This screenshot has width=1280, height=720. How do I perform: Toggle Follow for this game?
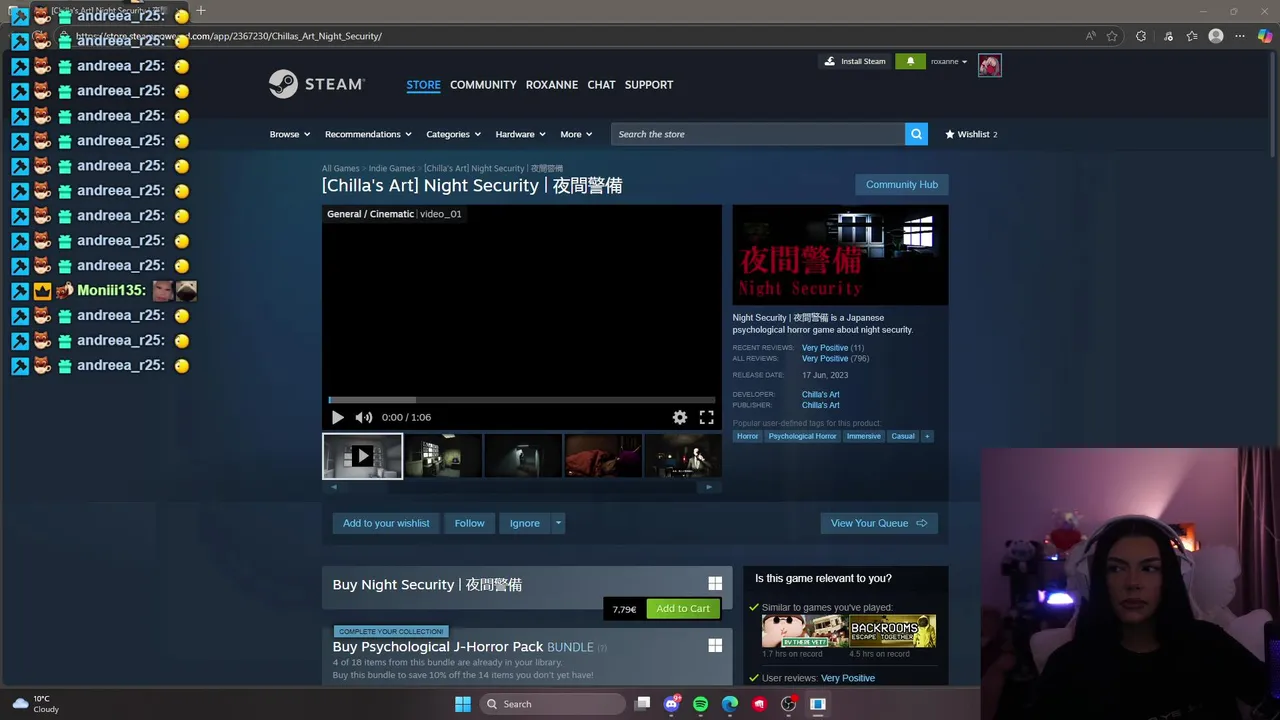469,523
